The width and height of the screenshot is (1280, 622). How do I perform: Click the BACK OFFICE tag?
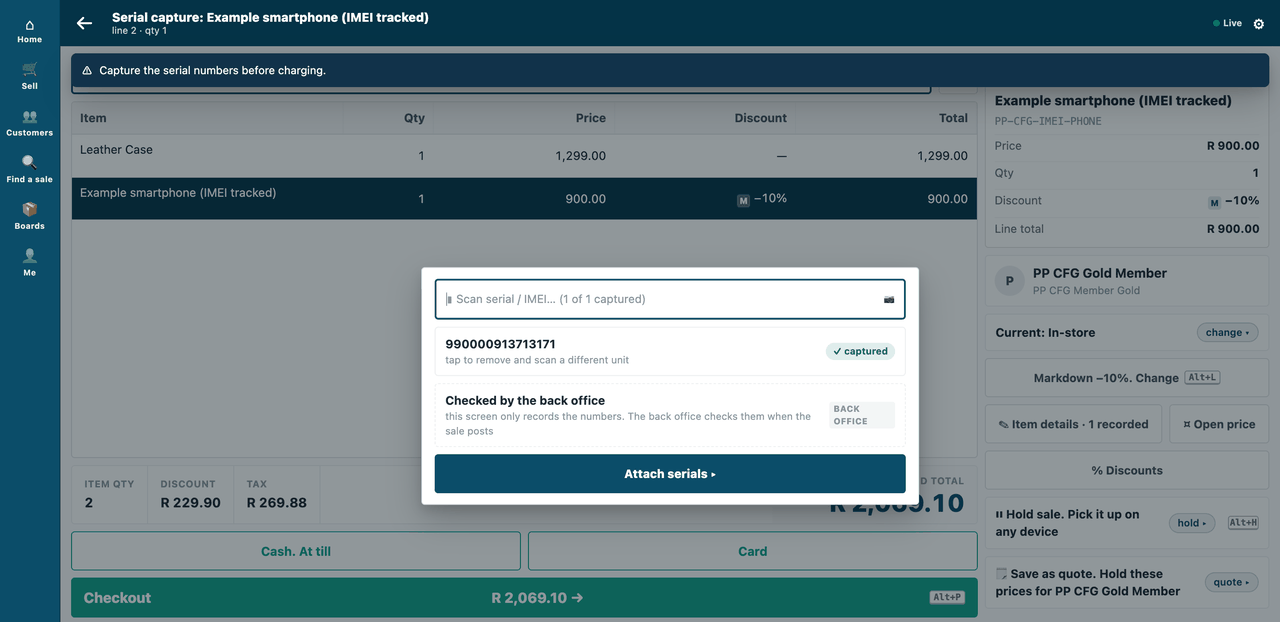[x=861, y=415]
